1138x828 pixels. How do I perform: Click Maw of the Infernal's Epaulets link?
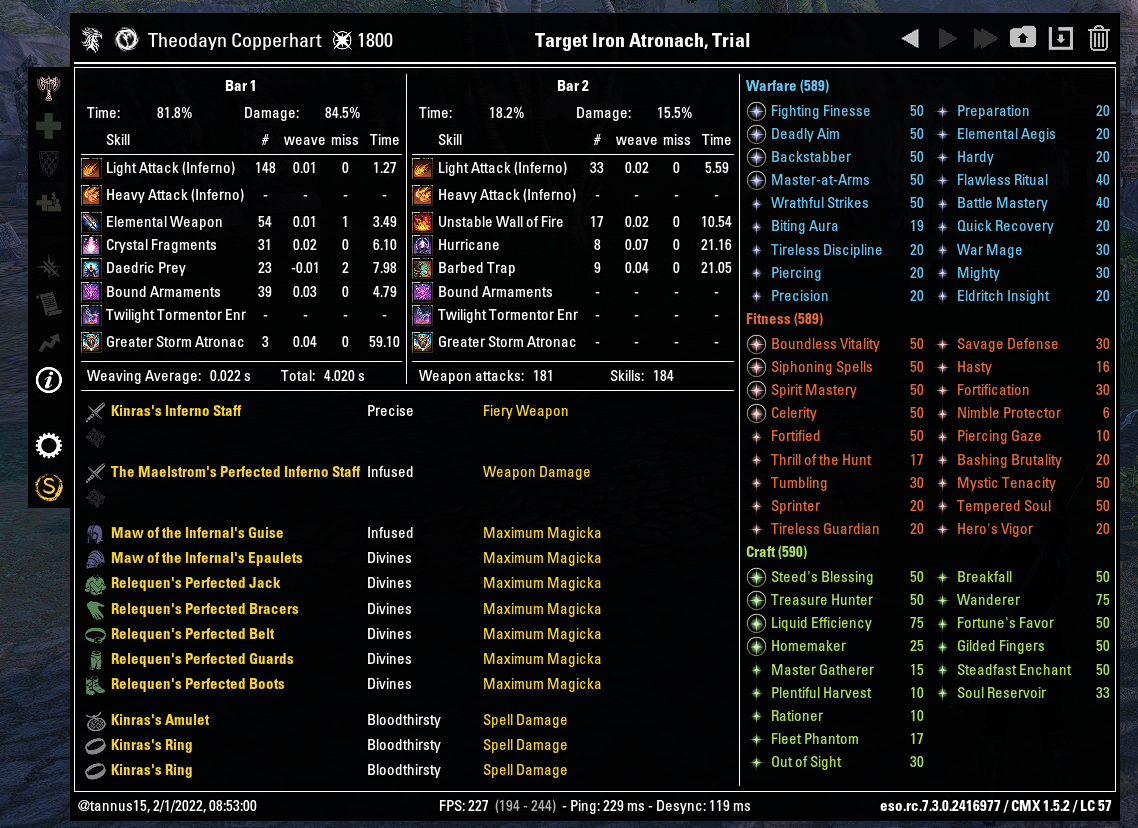[206, 558]
